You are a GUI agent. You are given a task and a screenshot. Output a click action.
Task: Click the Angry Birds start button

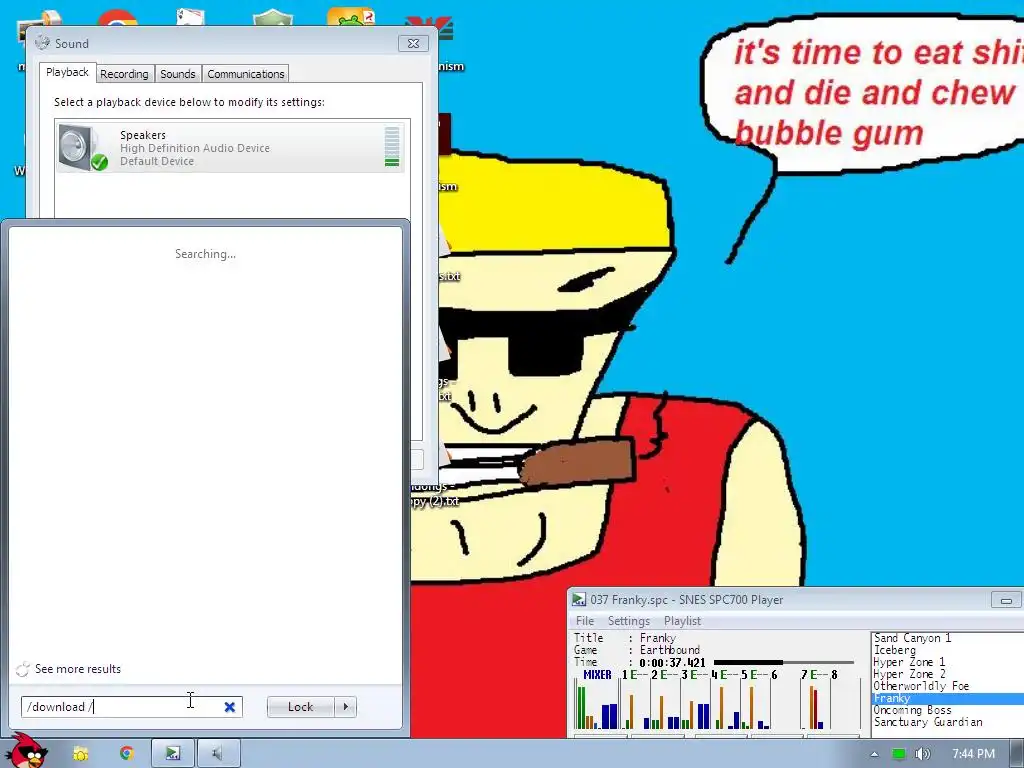[26, 751]
